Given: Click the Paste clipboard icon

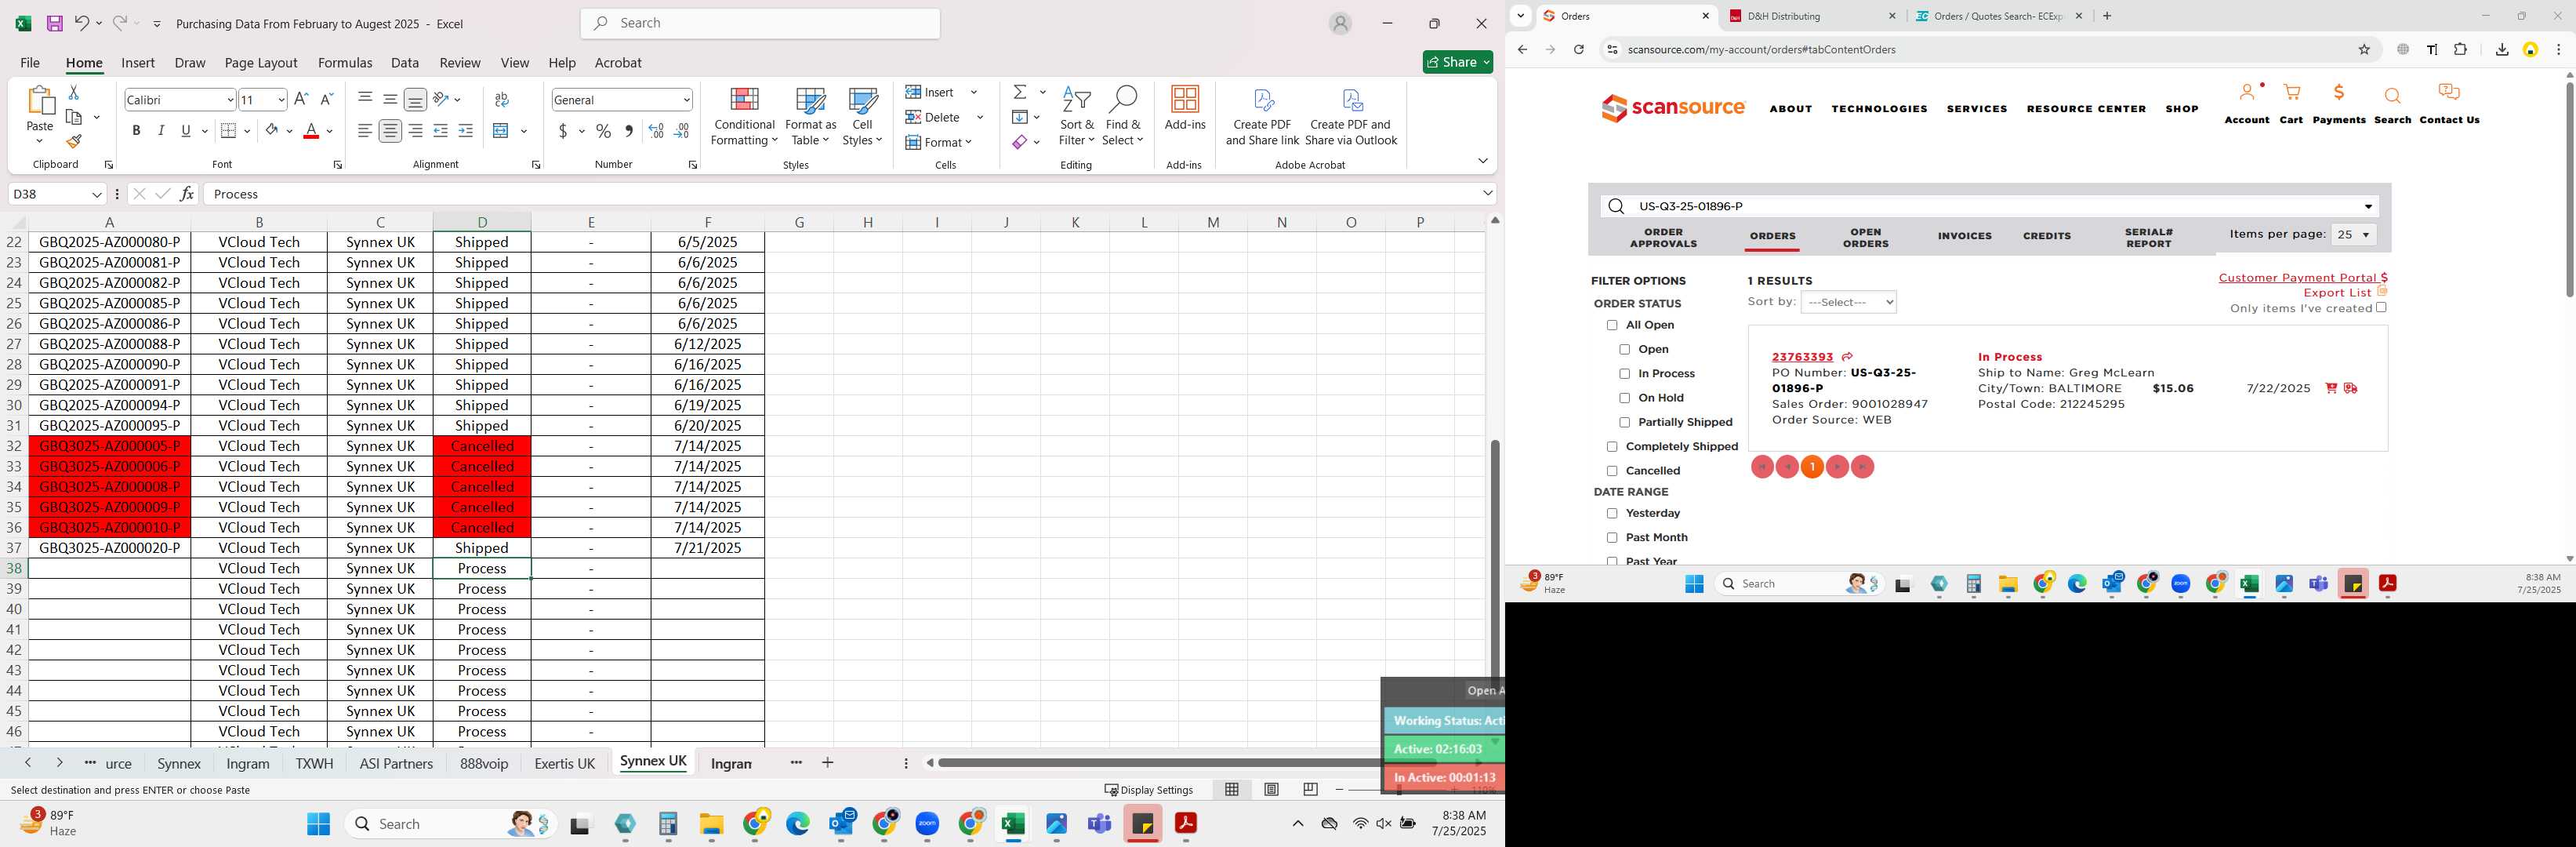Looking at the screenshot, I should [39, 101].
